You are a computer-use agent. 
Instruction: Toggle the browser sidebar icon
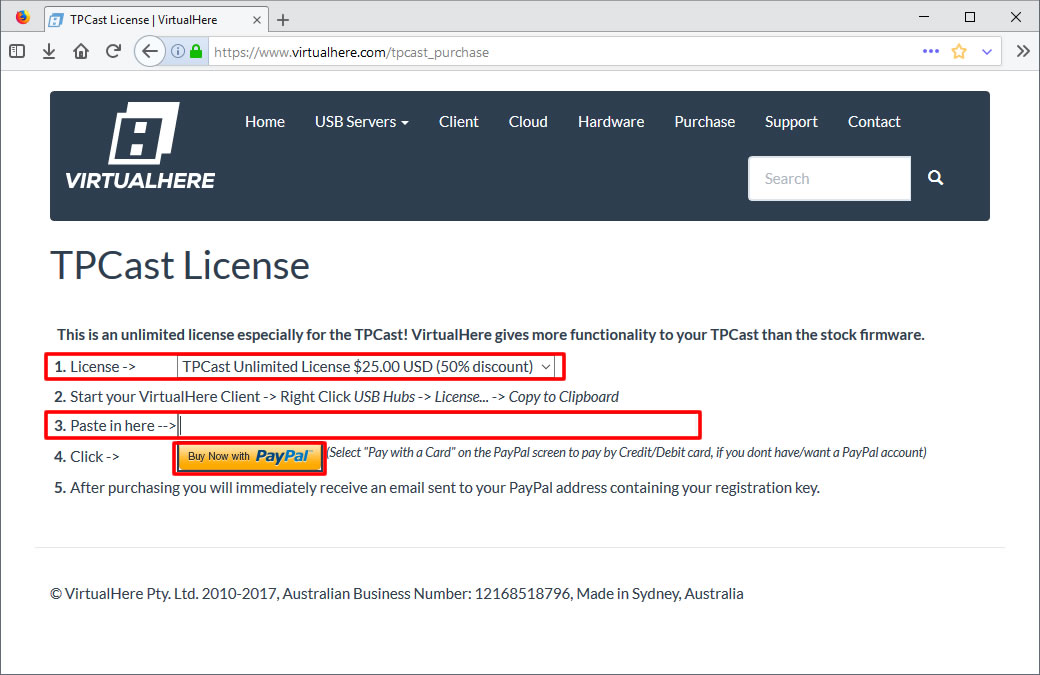pyautogui.click(x=17, y=52)
